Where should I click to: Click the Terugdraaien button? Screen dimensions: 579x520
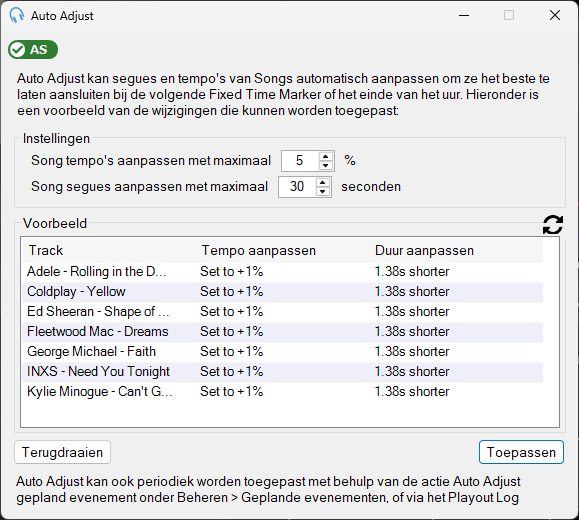pos(62,452)
